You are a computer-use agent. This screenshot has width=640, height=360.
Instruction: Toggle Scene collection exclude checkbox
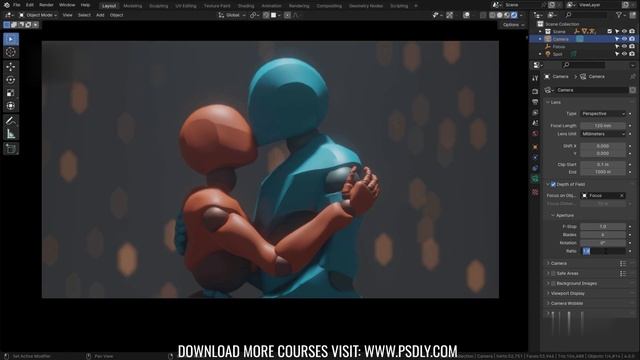tap(610, 31)
